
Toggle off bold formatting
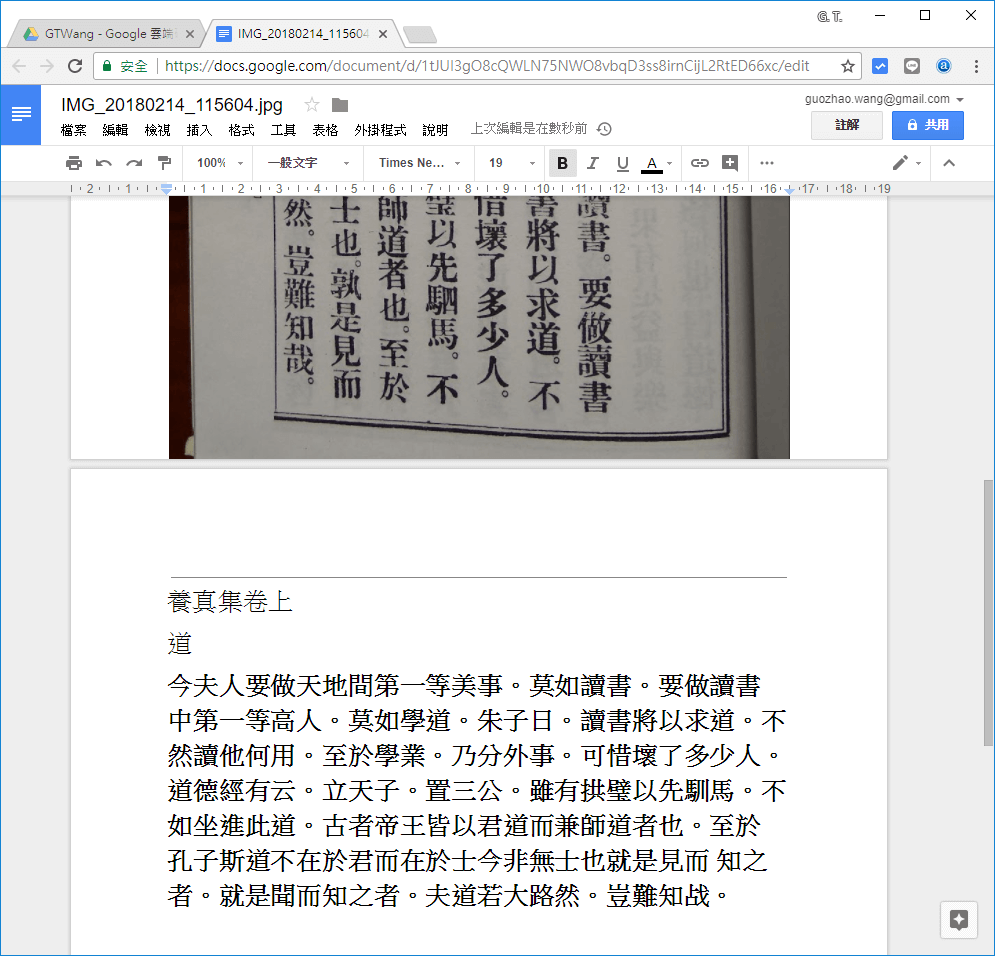(x=562, y=163)
